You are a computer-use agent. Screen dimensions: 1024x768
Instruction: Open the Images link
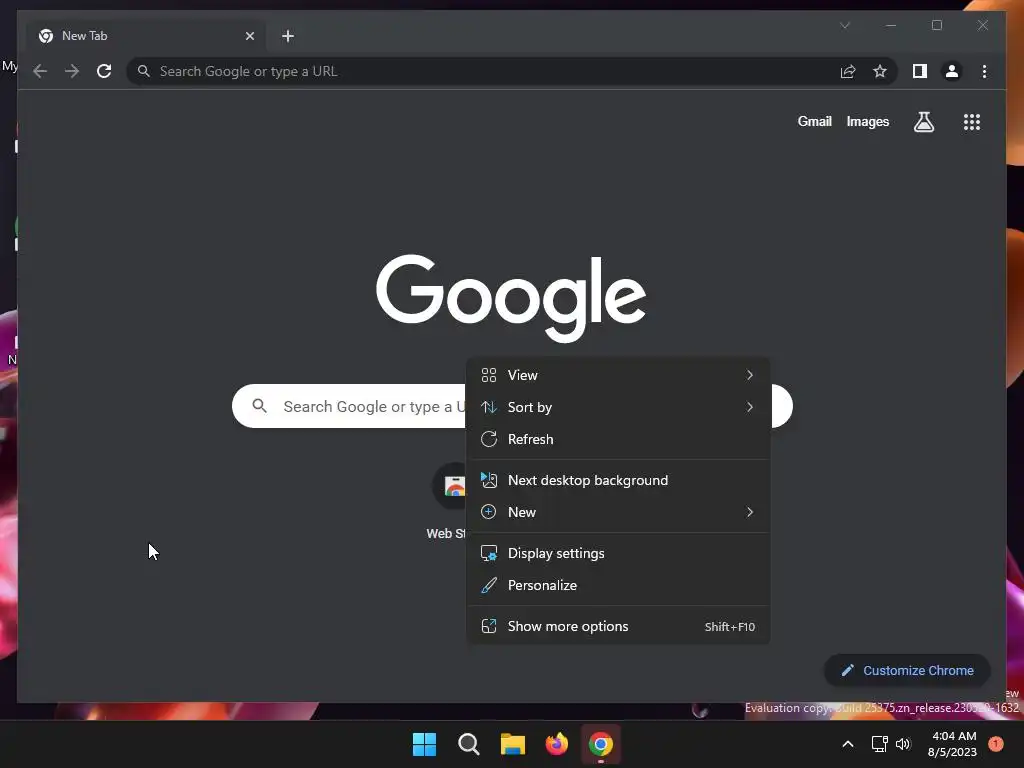pyautogui.click(x=867, y=121)
